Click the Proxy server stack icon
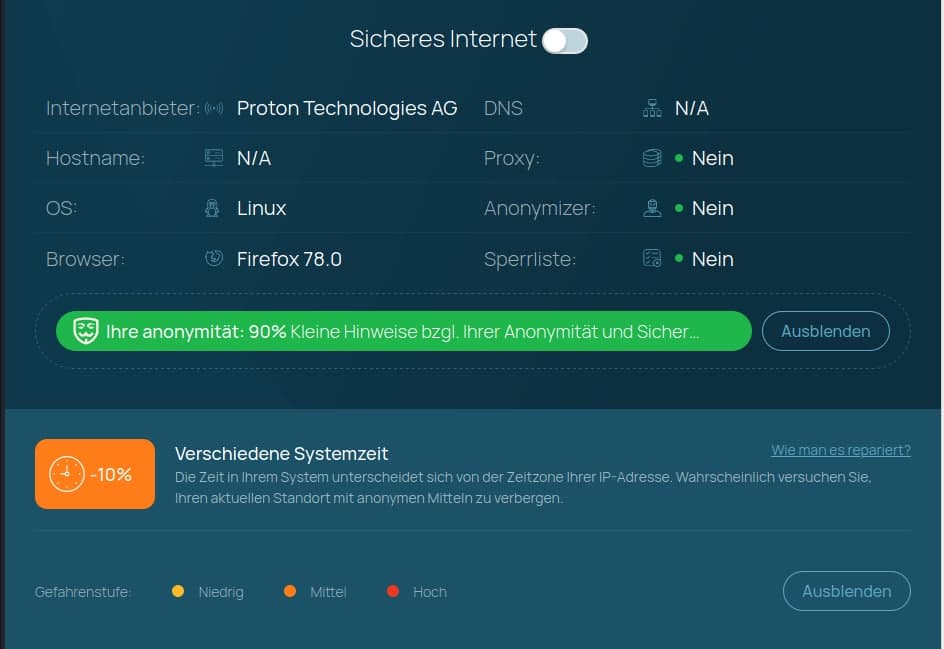Image resolution: width=944 pixels, height=649 pixels. 652,158
